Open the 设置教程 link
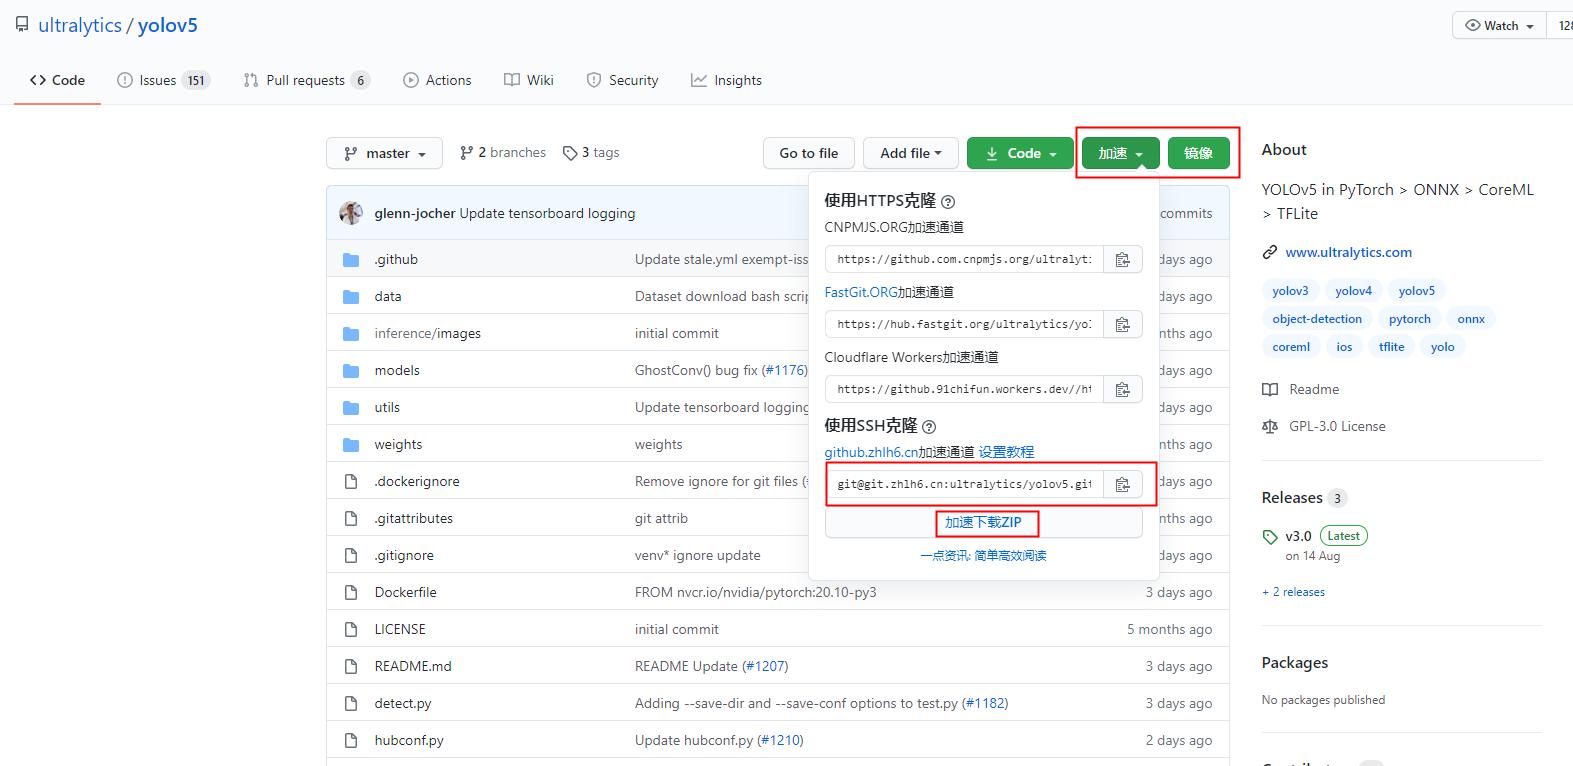The height and width of the screenshot is (766, 1573). 1006,452
